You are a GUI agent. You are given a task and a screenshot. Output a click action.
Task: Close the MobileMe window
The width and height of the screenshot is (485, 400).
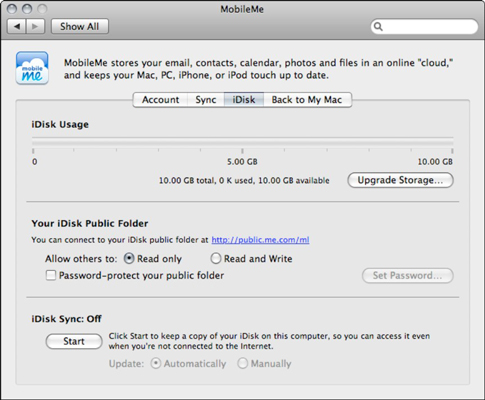coord(12,9)
